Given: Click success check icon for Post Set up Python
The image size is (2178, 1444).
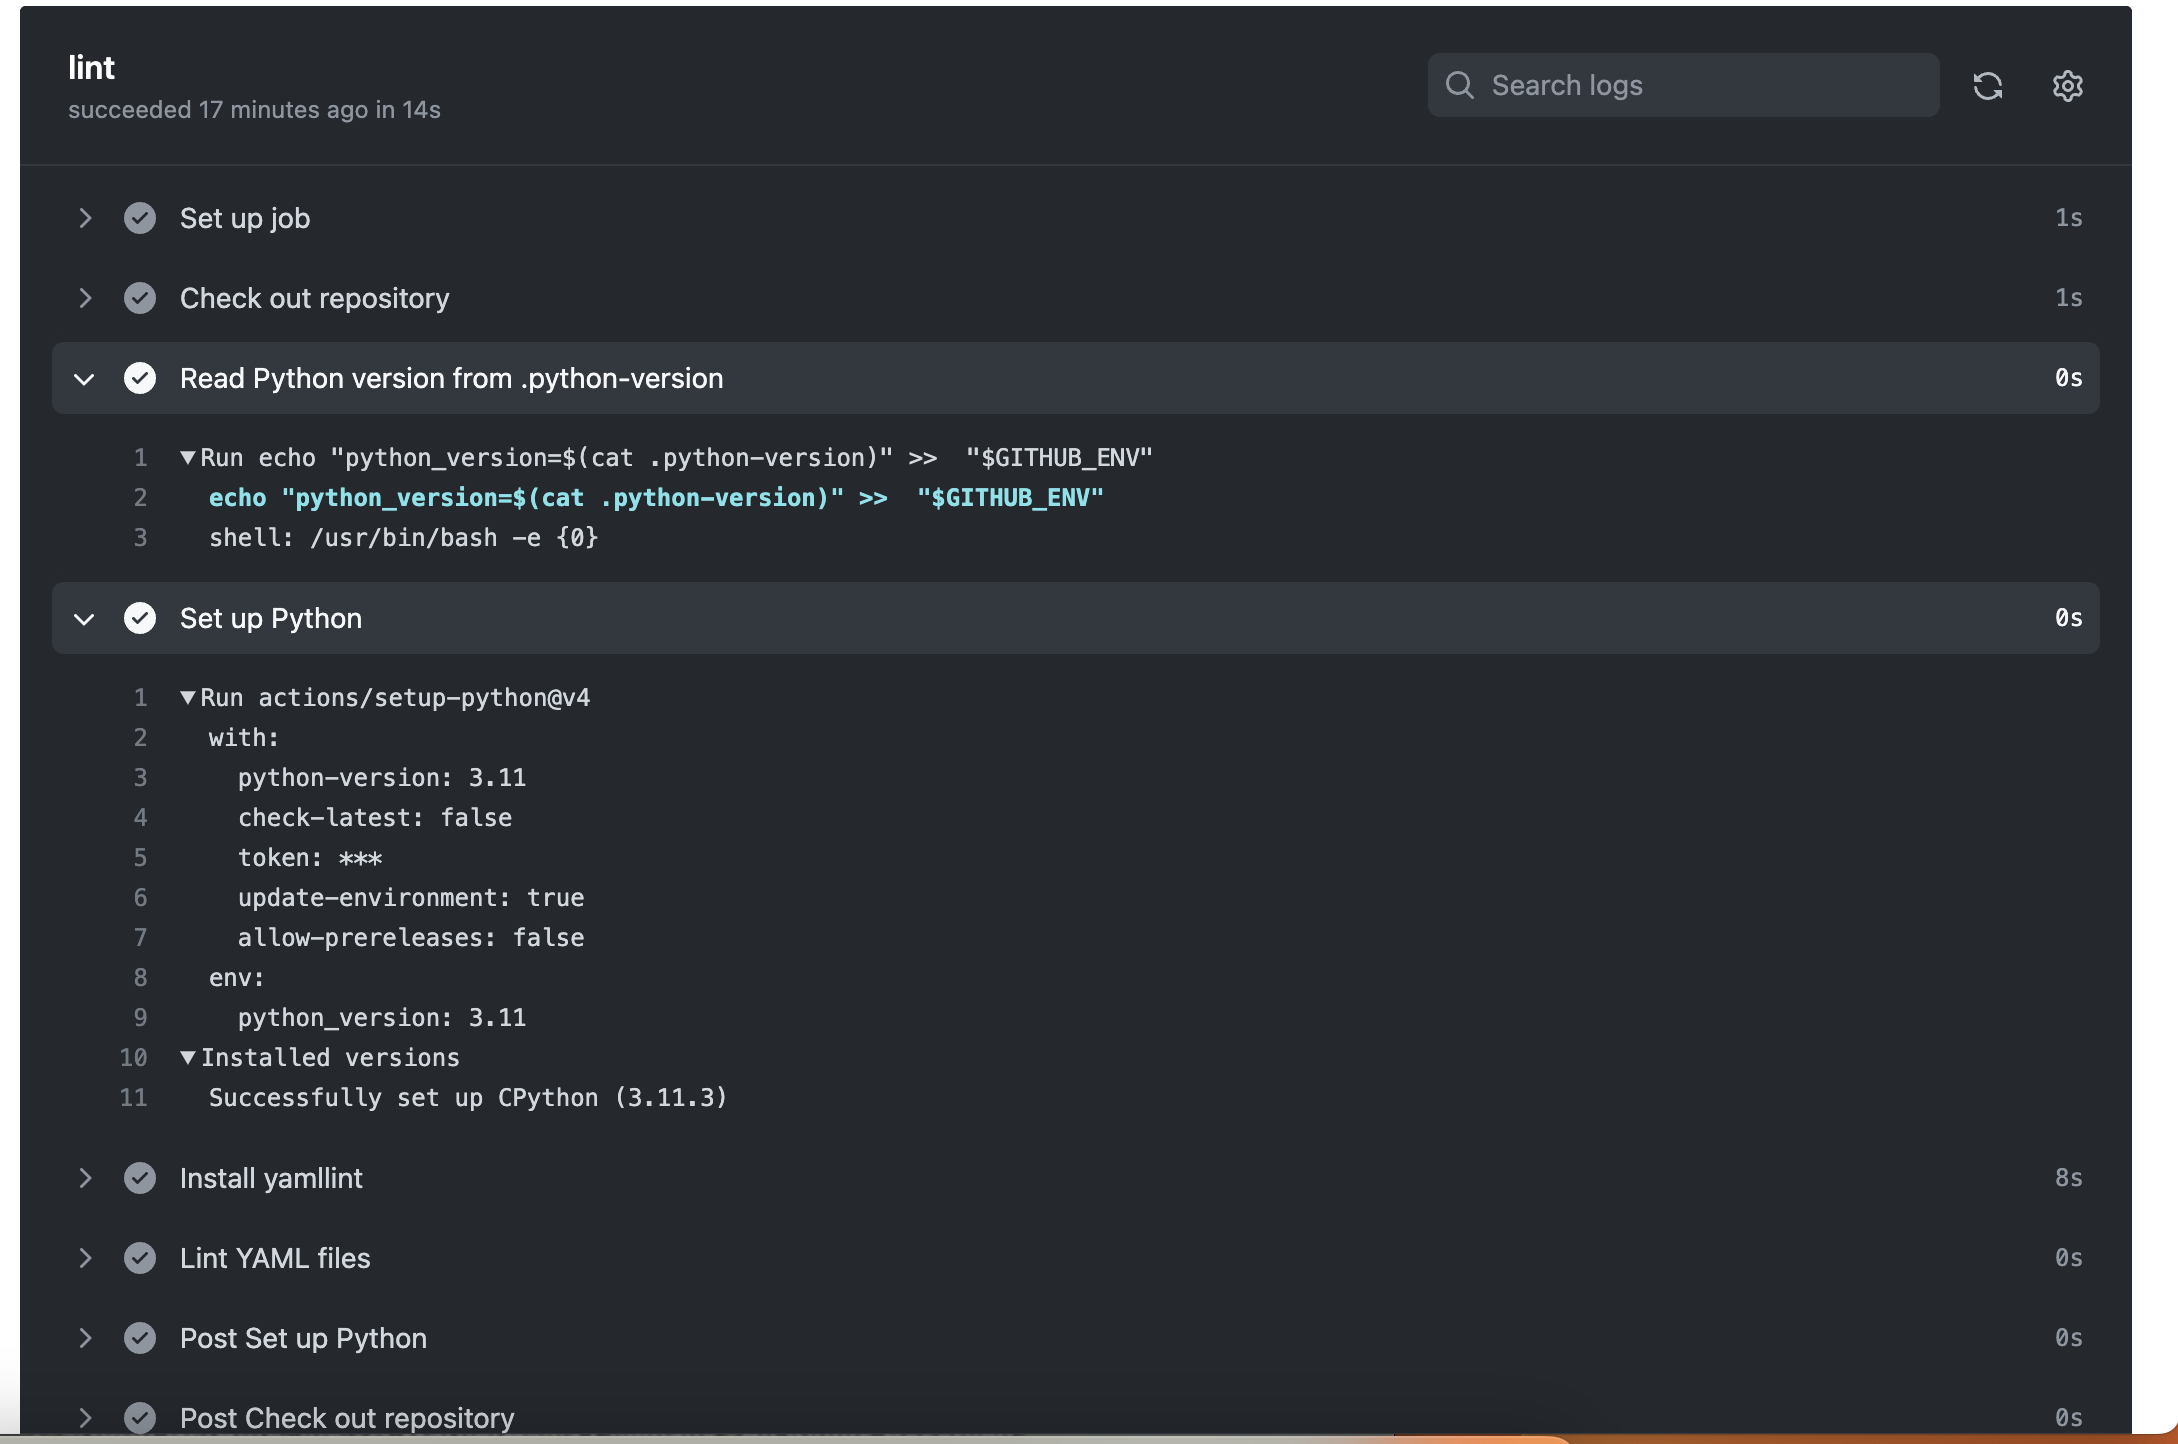Looking at the screenshot, I should 140,1338.
